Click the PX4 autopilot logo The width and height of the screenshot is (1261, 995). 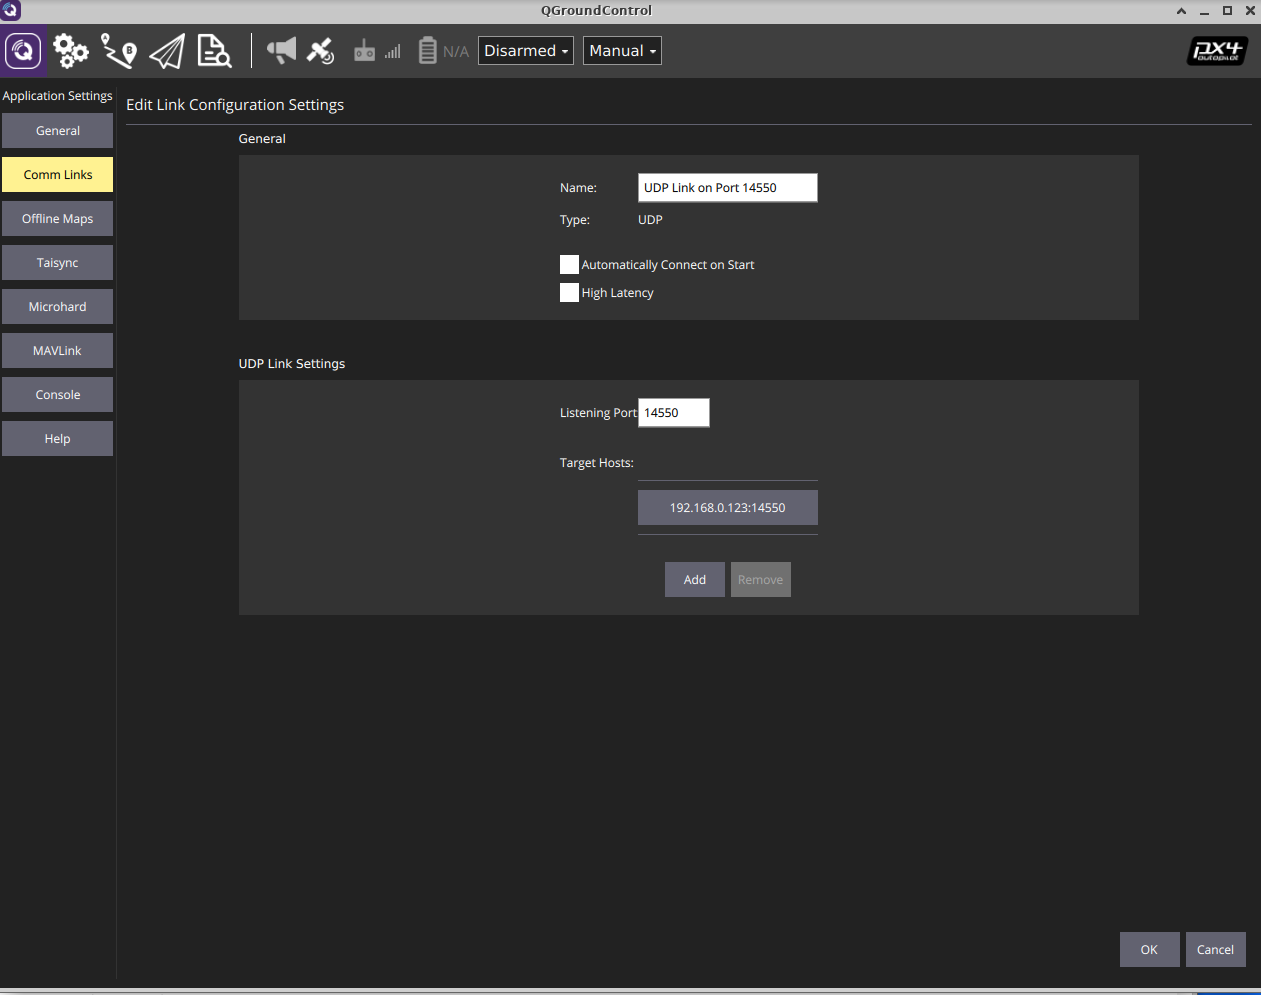pos(1217,51)
